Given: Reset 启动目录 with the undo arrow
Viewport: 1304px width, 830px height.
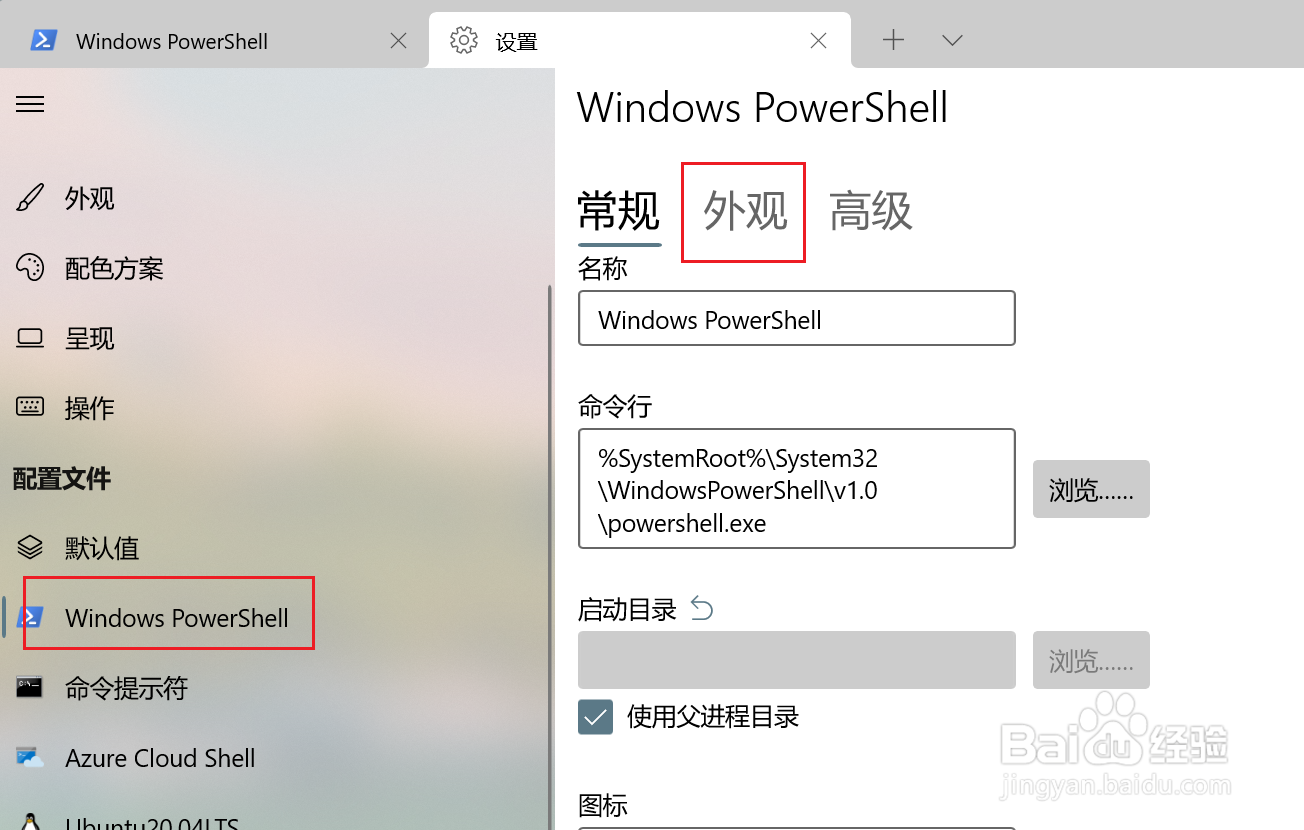Looking at the screenshot, I should click(702, 608).
